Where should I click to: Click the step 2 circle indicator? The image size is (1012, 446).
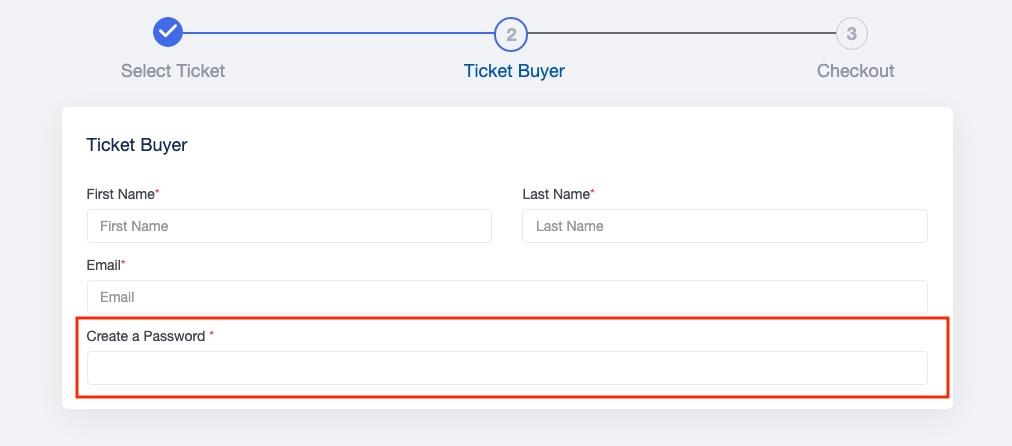coord(511,34)
